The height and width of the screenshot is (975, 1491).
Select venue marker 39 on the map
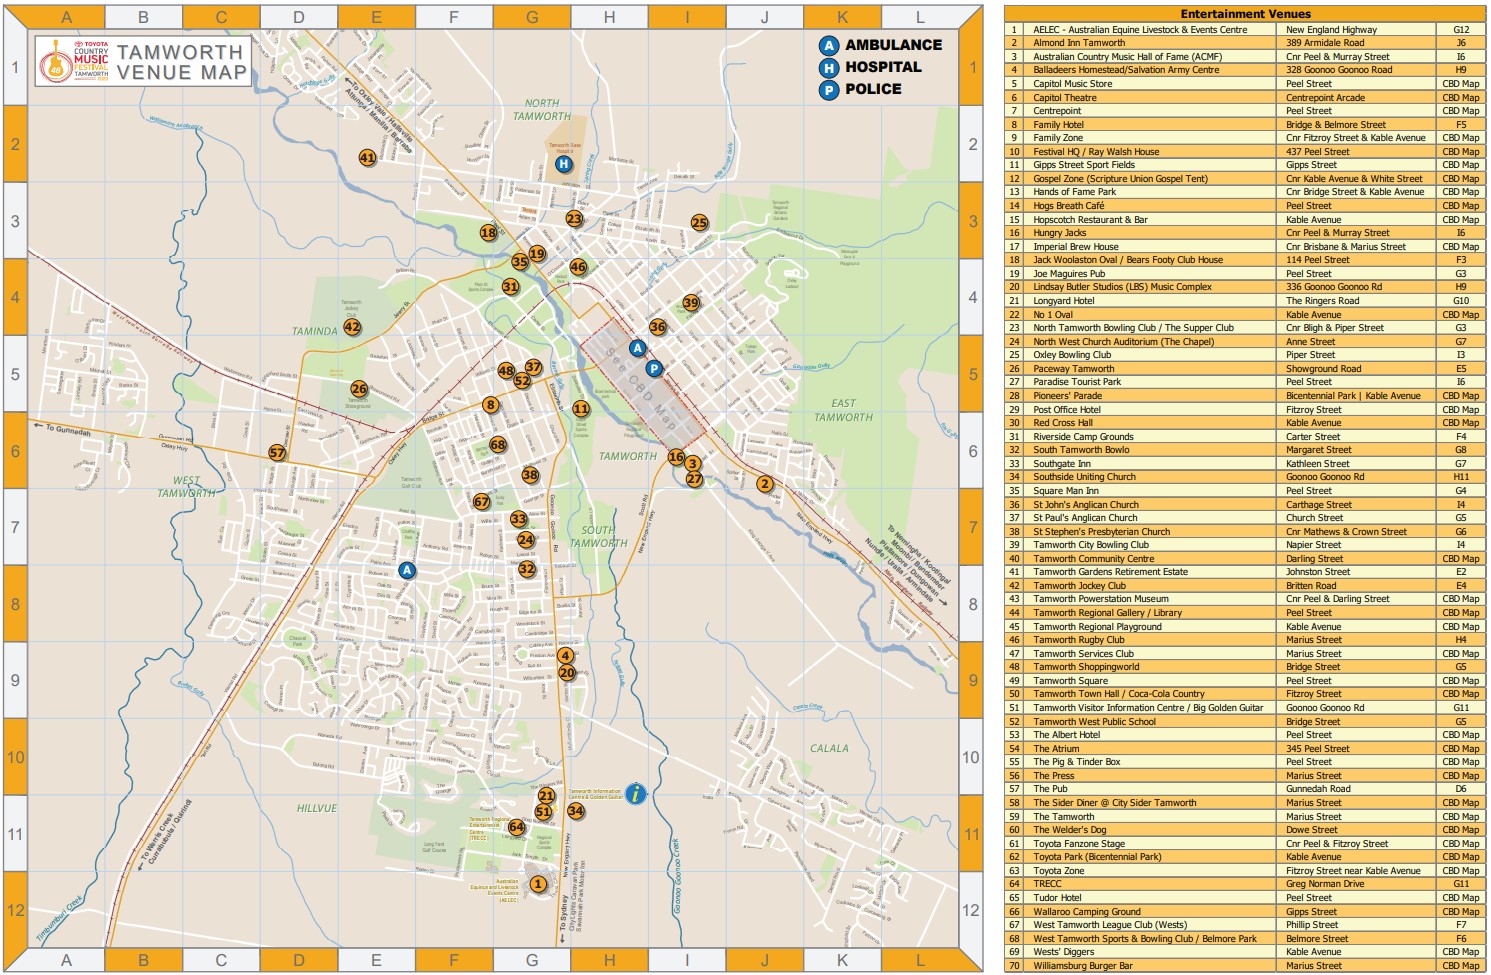point(691,302)
